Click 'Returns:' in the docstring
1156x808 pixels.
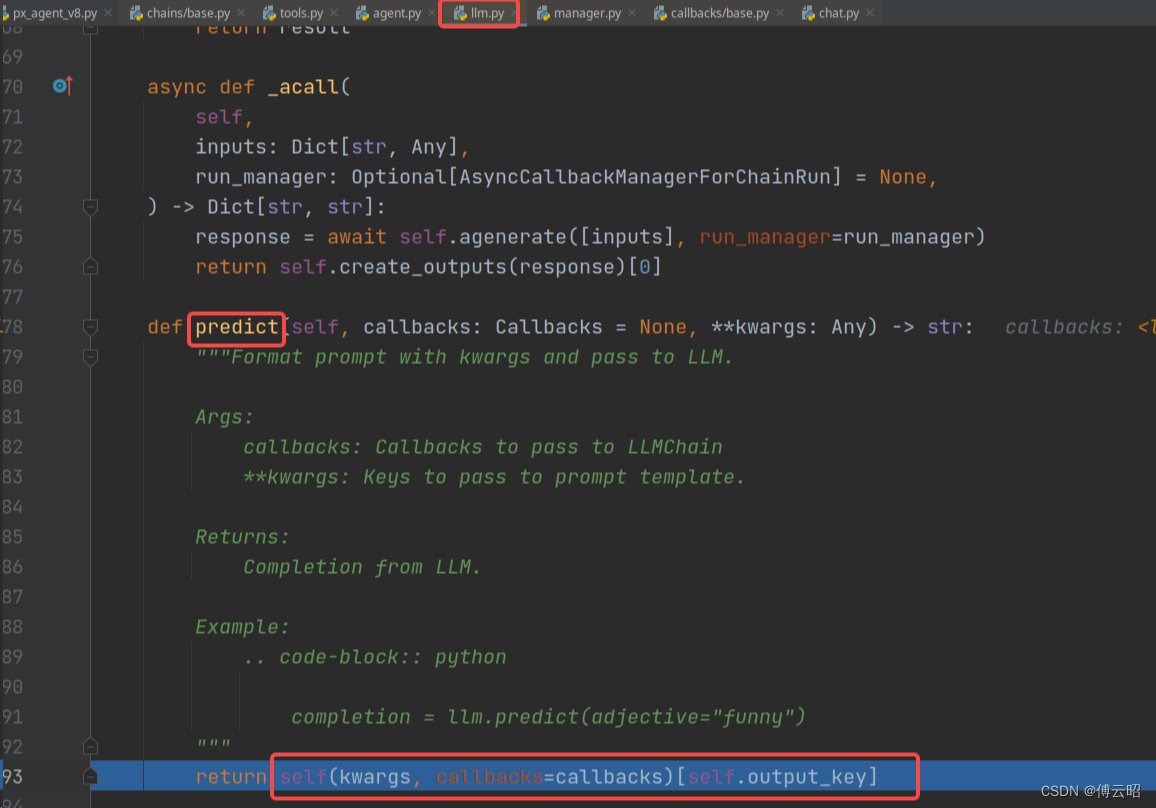[242, 537]
